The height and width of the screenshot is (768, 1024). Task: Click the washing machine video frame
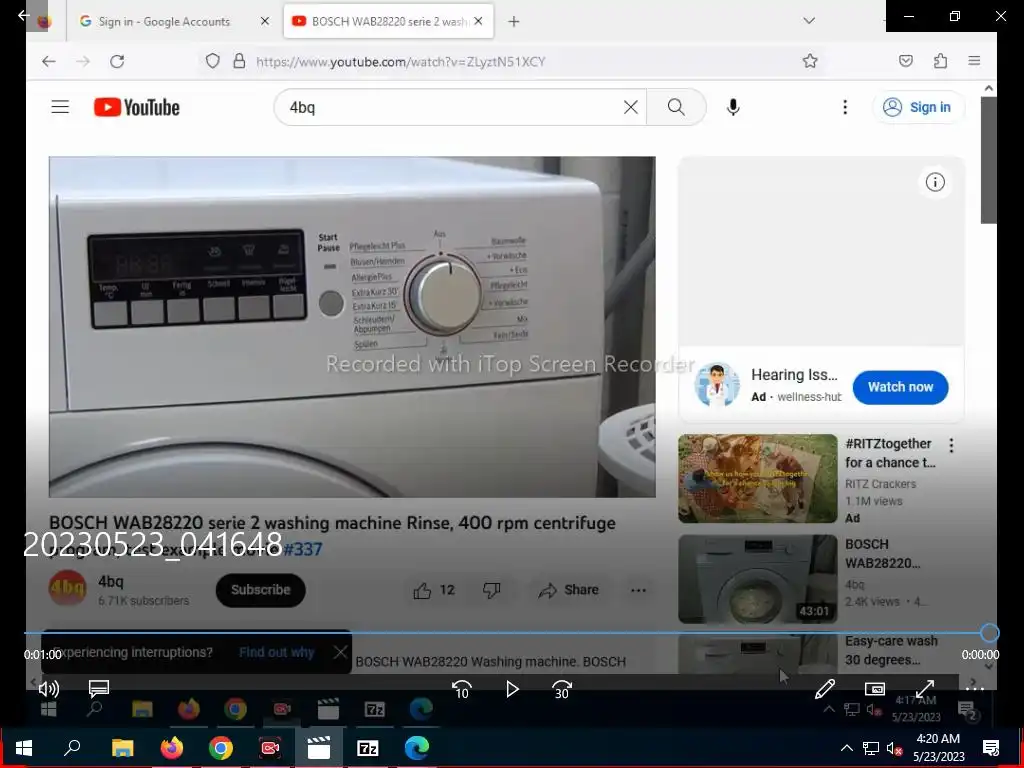(x=352, y=327)
